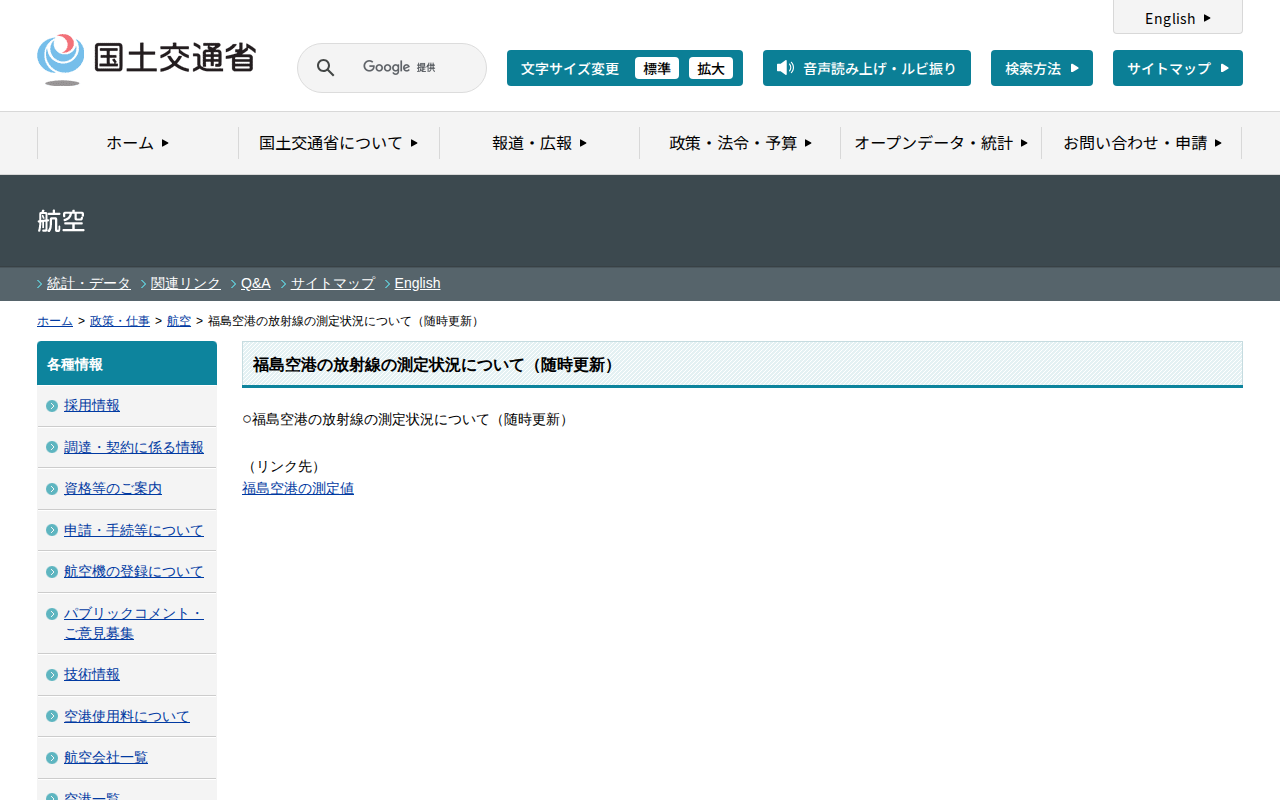Set font size to 拡大
This screenshot has height=800, width=1280.
tap(711, 68)
